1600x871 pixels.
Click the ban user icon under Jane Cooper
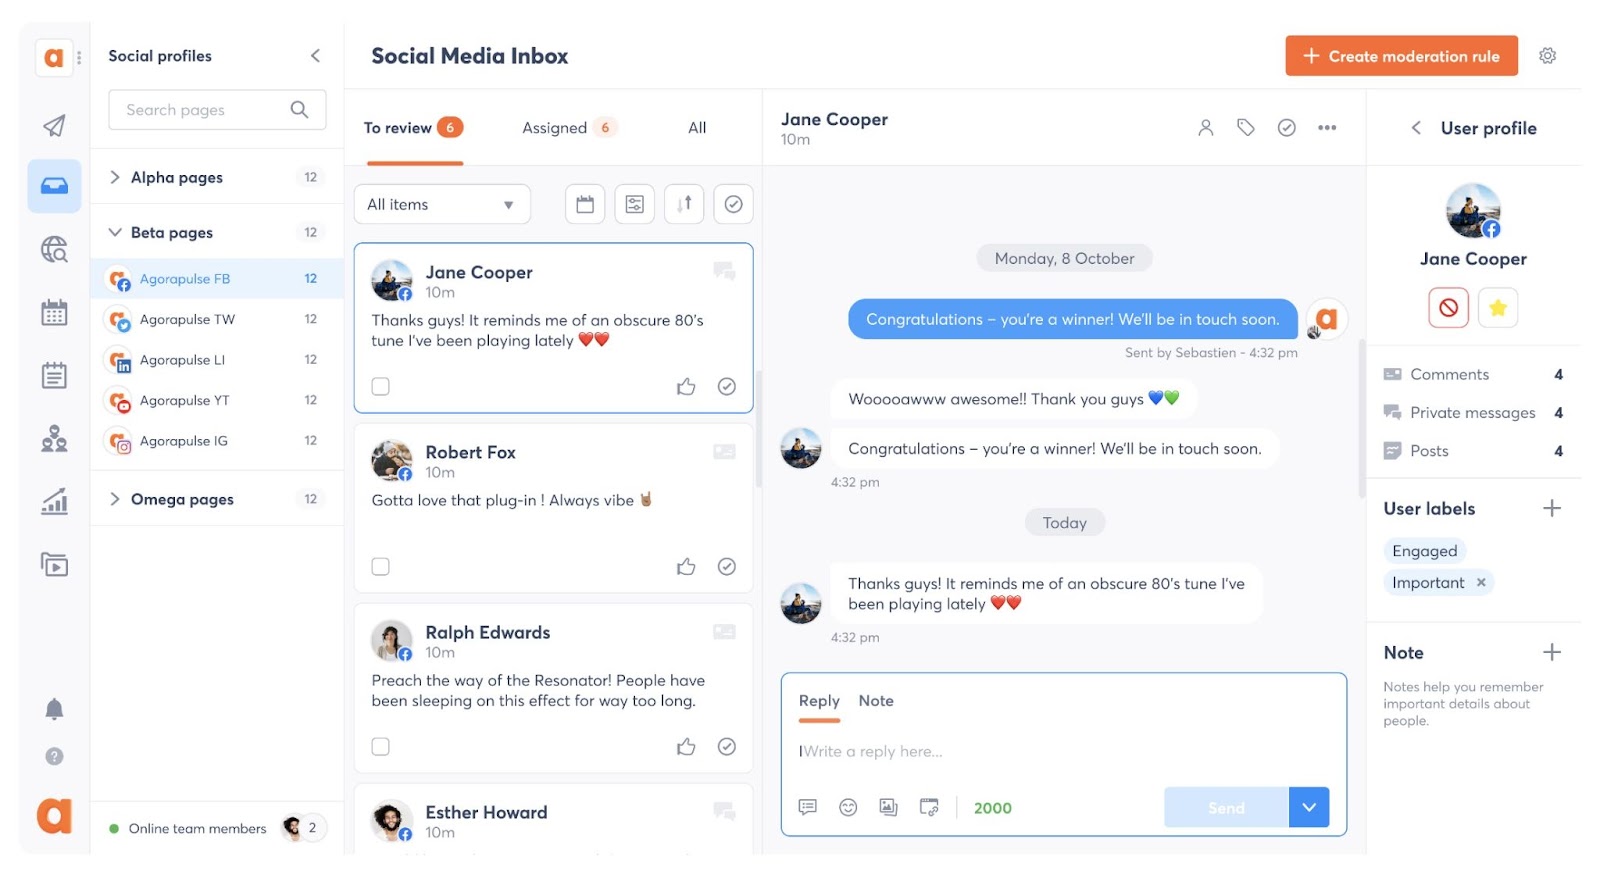tap(1448, 308)
